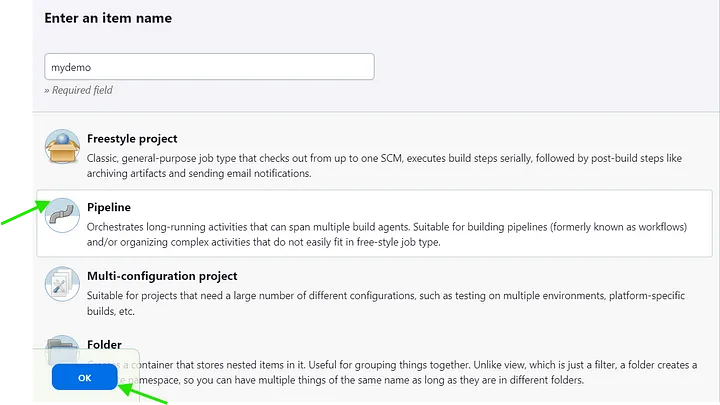Focus the item name field containing mydemo
Image resolution: width=720 pixels, height=405 pixels.
tap(209, 67)
